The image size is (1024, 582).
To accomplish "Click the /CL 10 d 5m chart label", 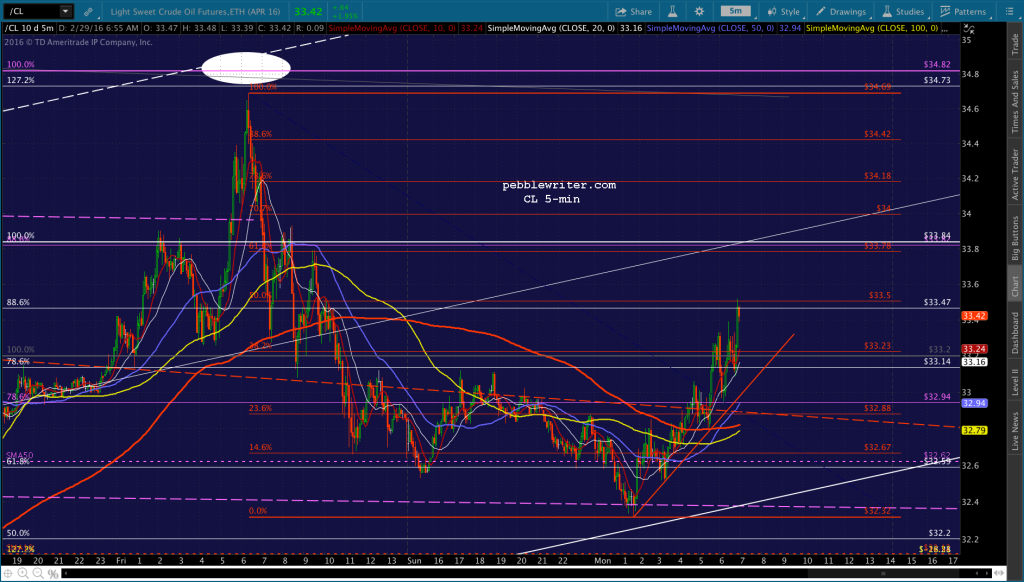I will tap(29, 28).
